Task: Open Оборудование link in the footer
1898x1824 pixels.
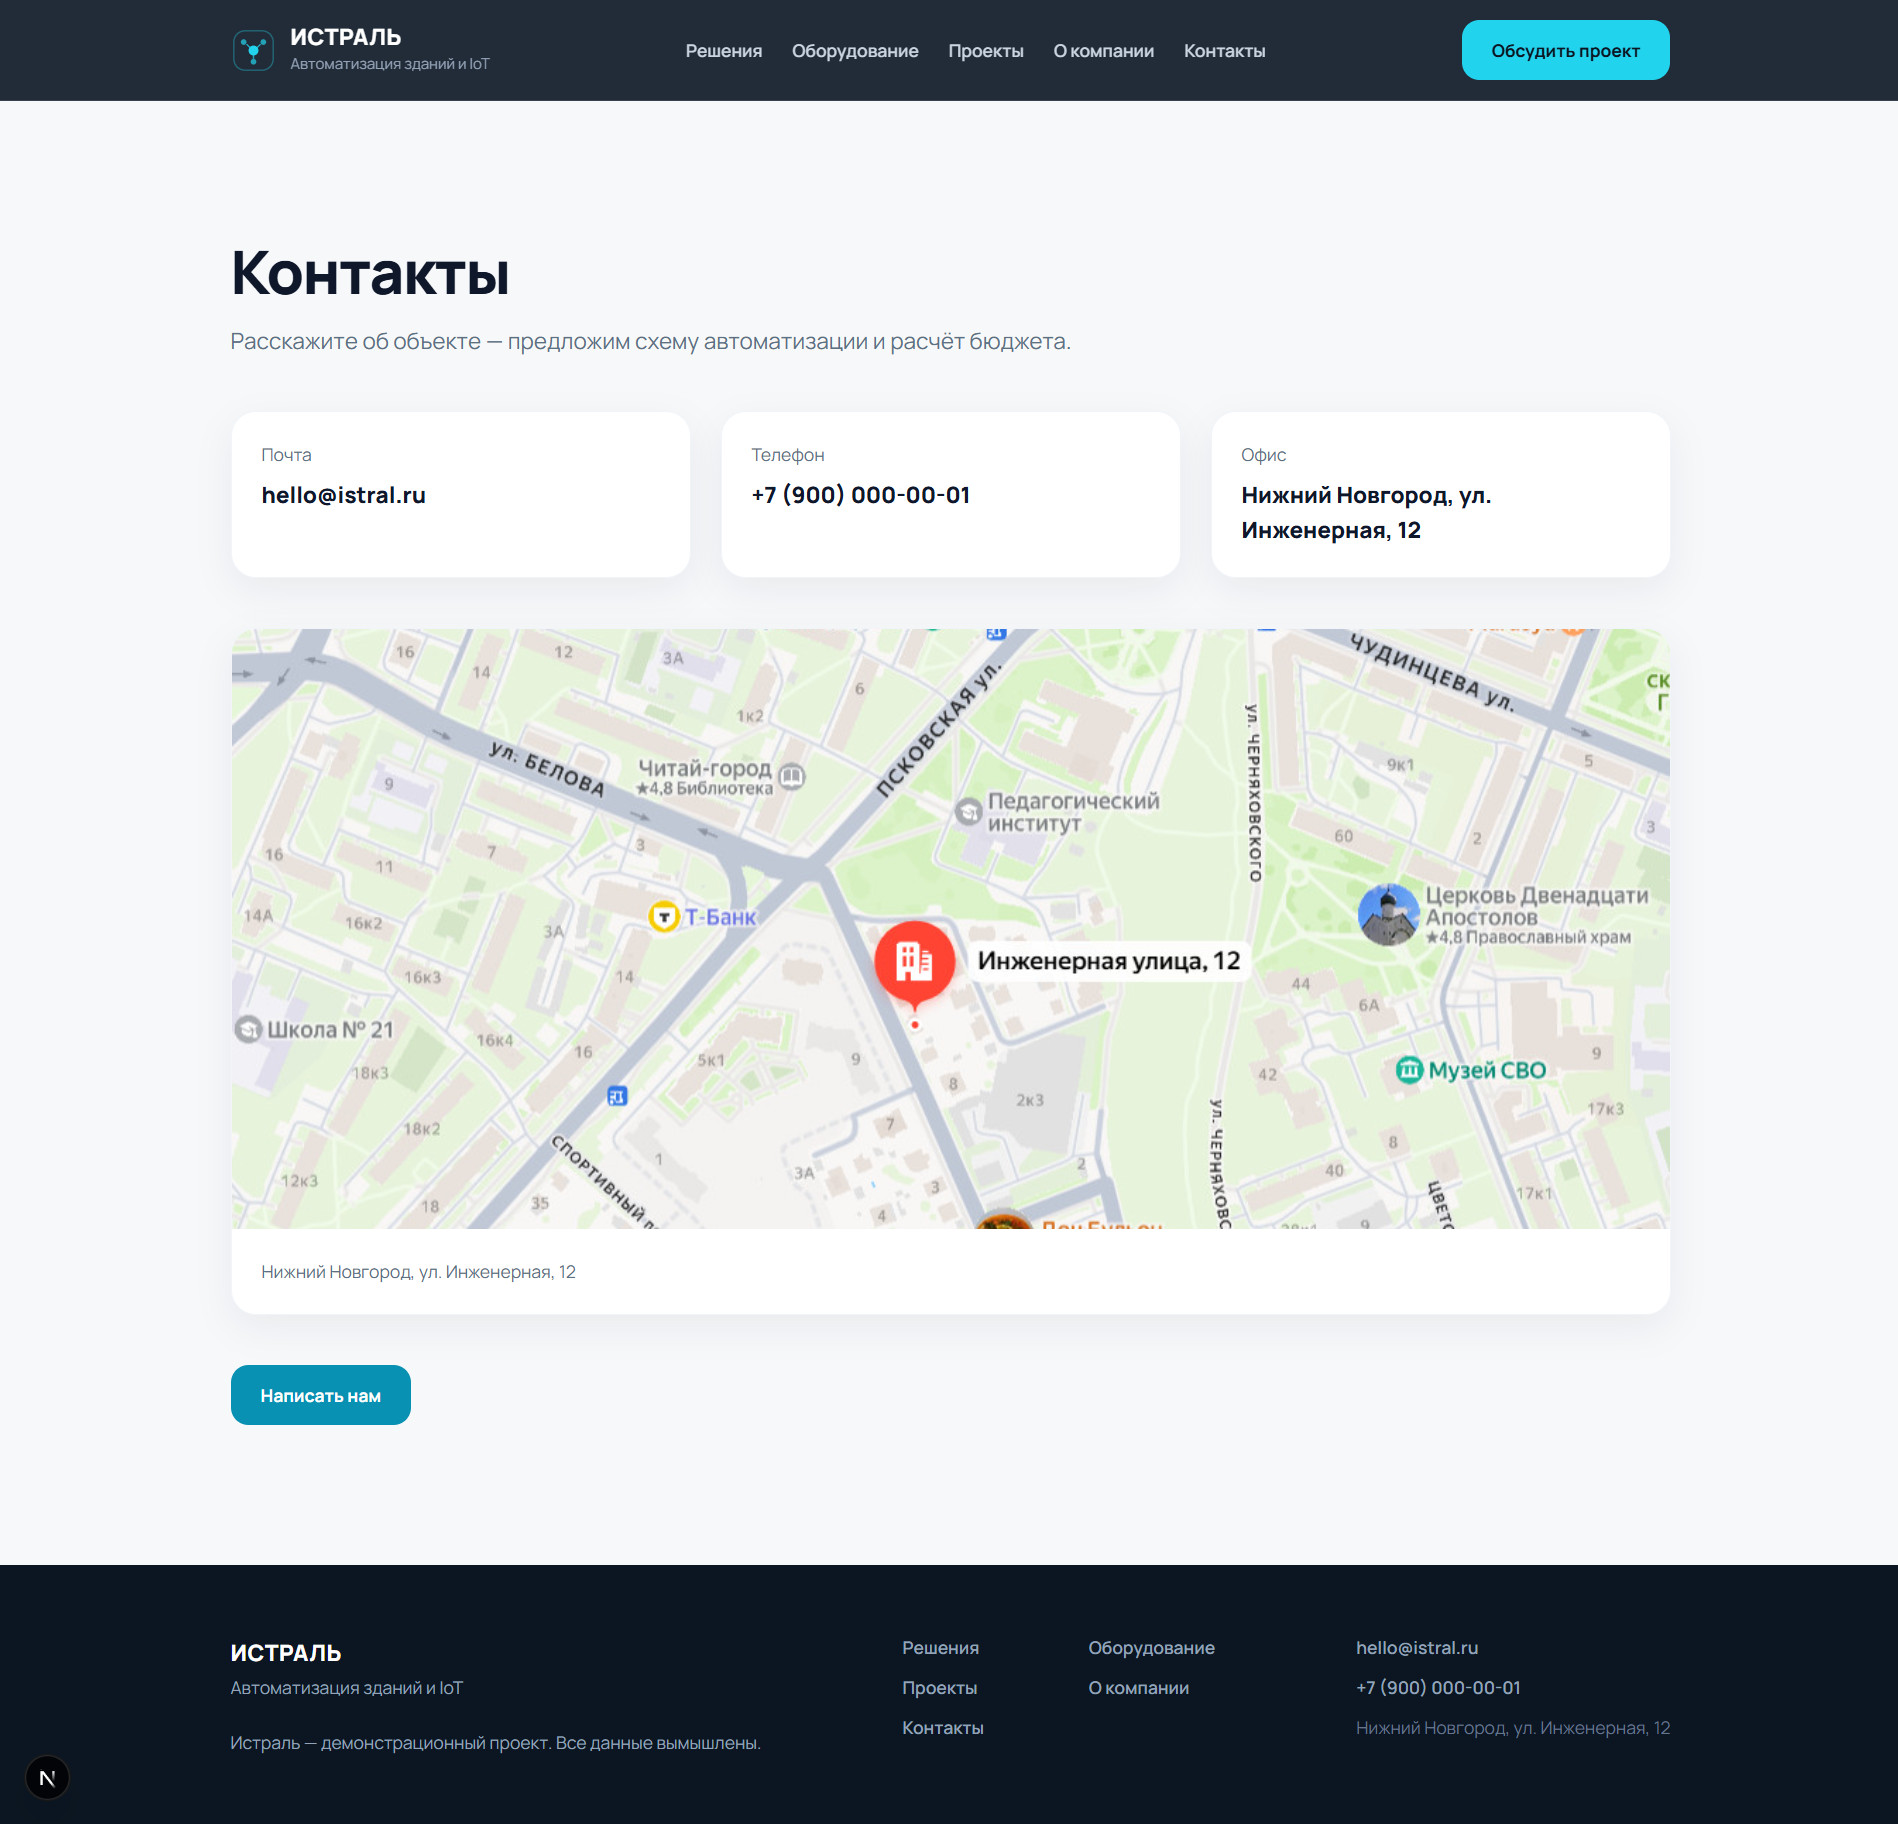Action: point(1152,1647)
